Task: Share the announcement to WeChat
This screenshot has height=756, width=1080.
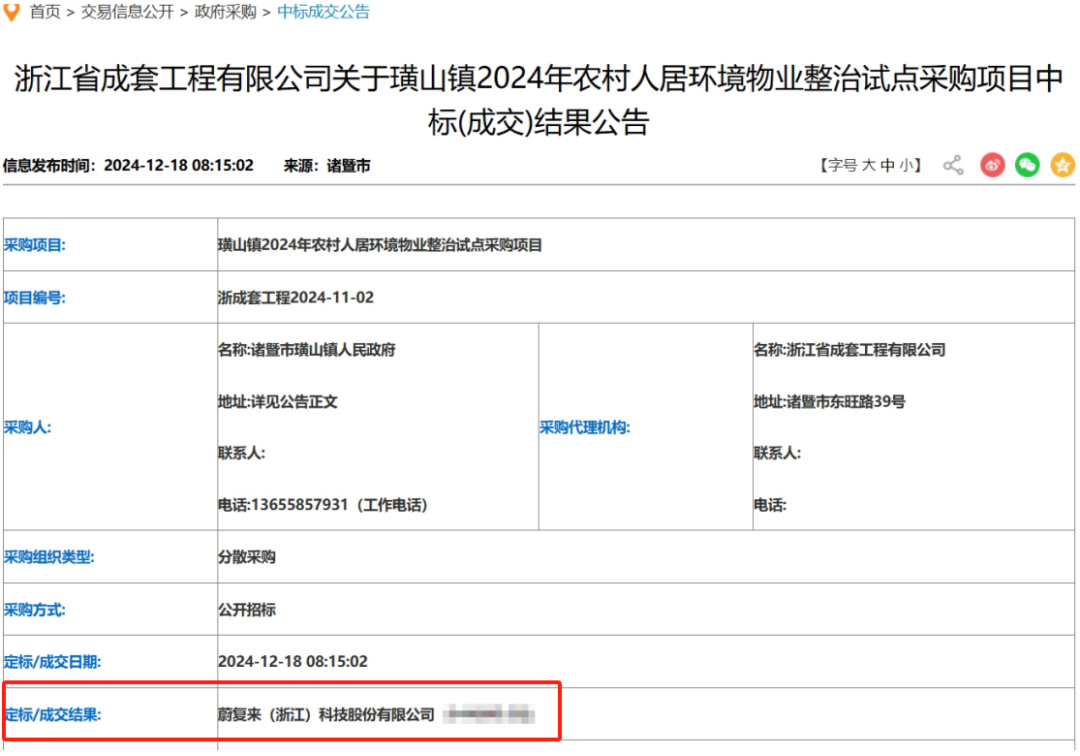Action: 1026,166
